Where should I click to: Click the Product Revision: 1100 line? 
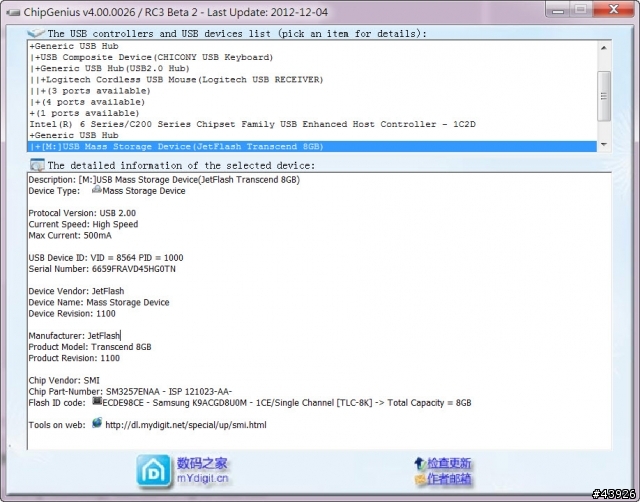click(74, 358)
